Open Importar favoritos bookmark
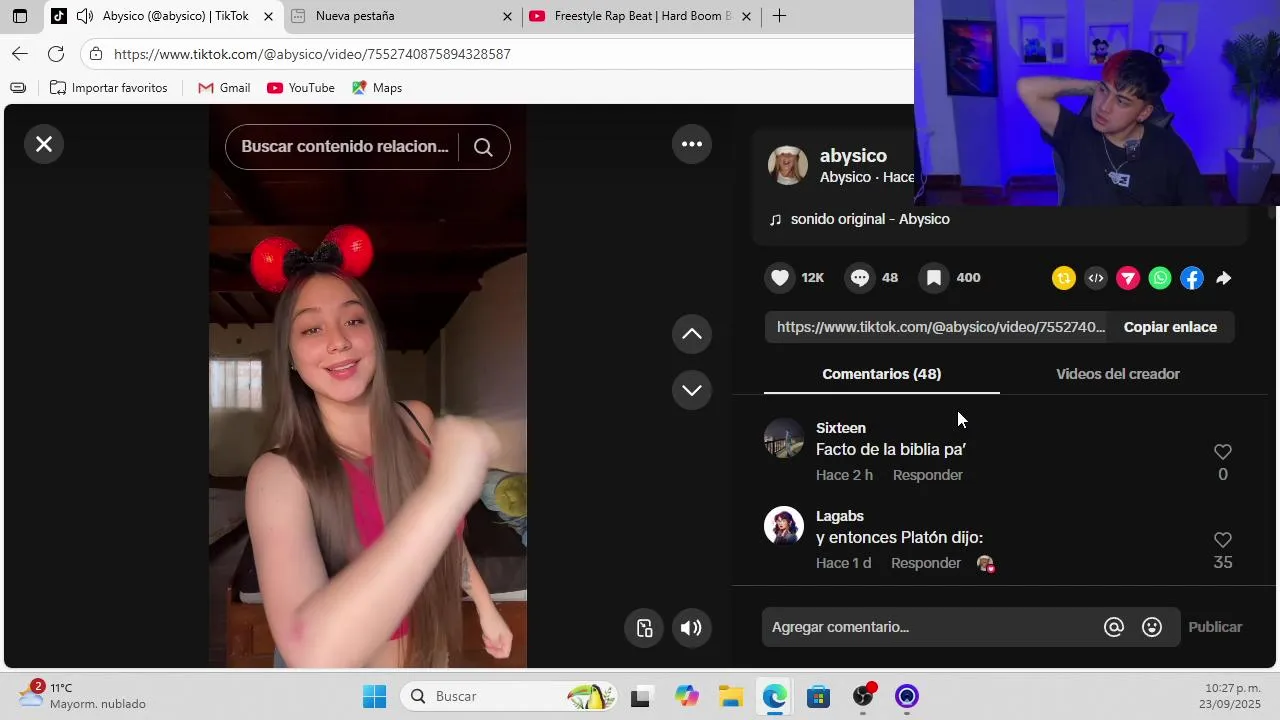 click(109, 88)
